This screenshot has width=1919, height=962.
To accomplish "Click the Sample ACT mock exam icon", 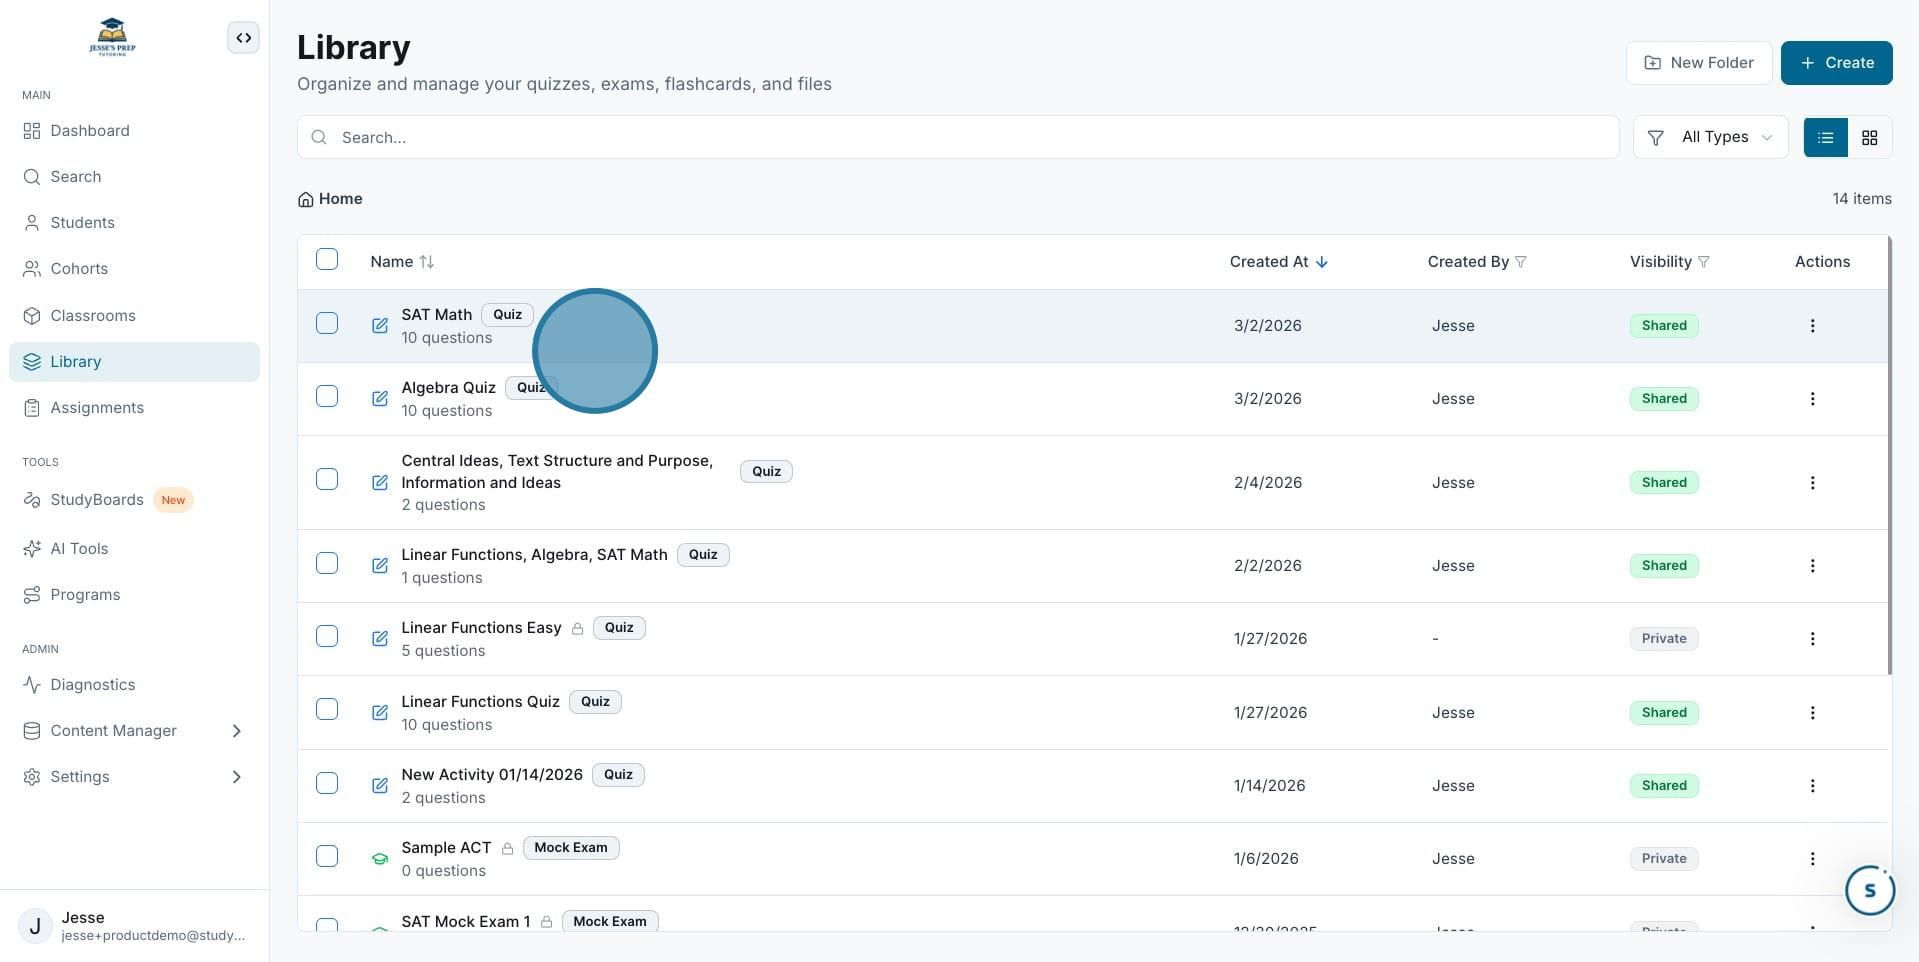I will (380, 859).
